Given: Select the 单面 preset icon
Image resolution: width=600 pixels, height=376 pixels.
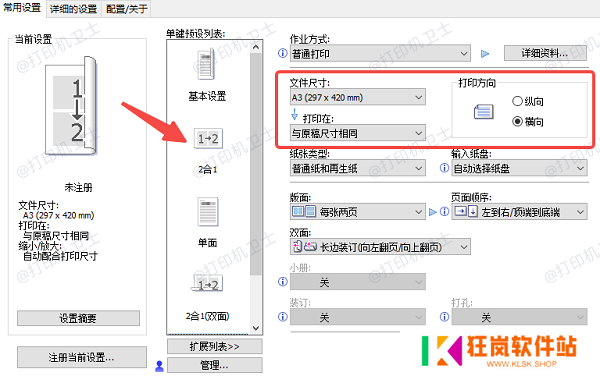Looking at the screenshot, I should click(x=208, y=212).
